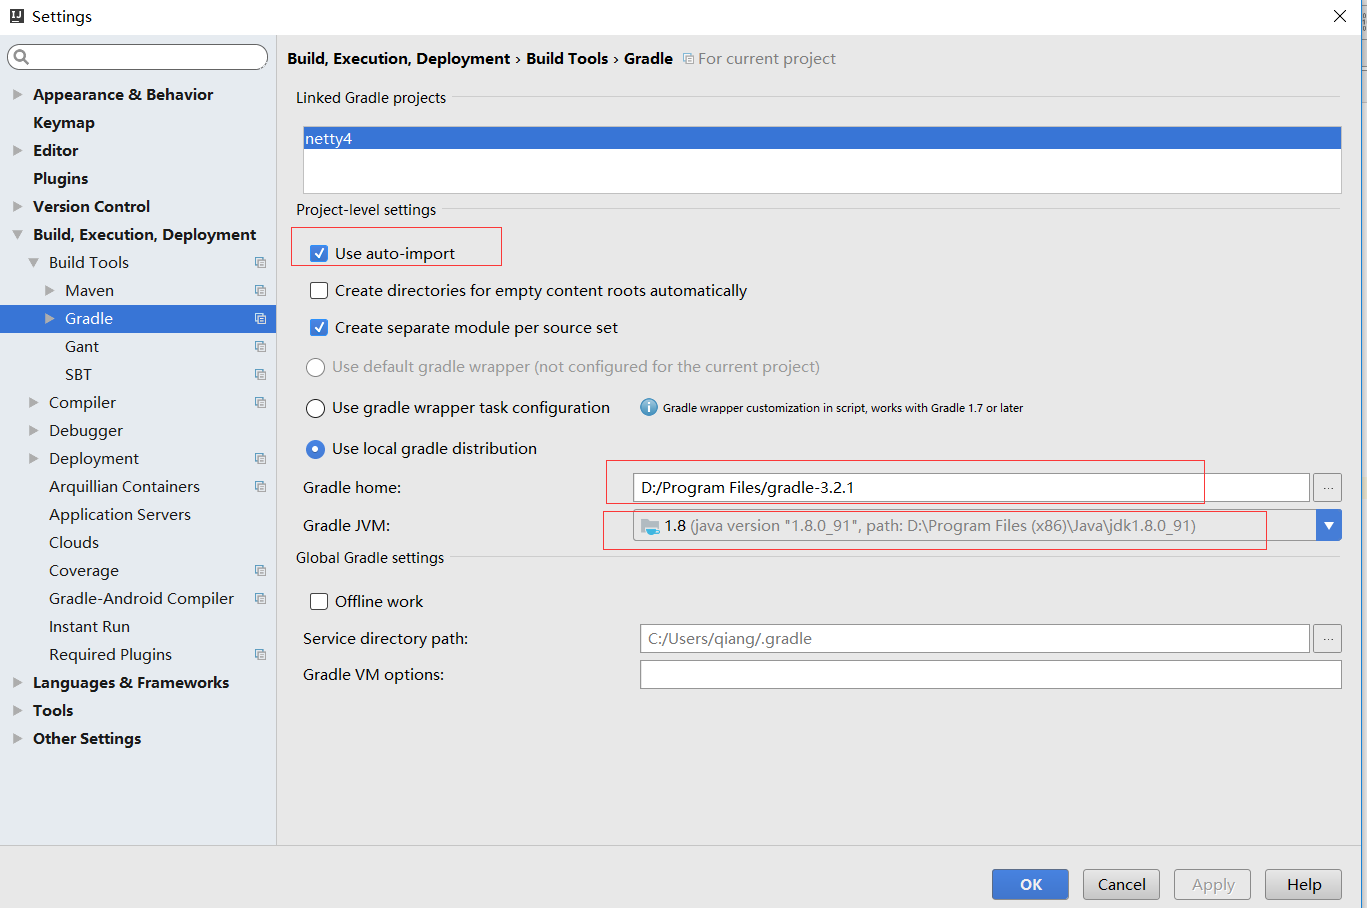Click the Help button

[1303, 884]
